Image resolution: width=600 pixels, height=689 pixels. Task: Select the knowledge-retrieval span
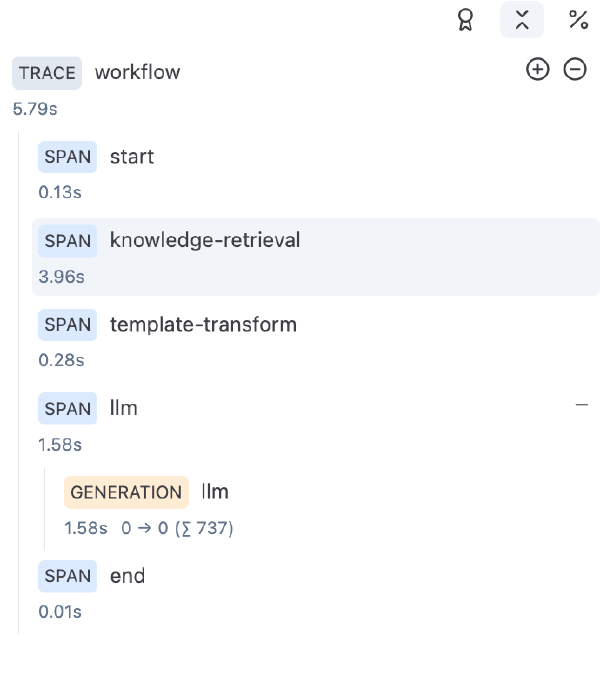(205, 241)
